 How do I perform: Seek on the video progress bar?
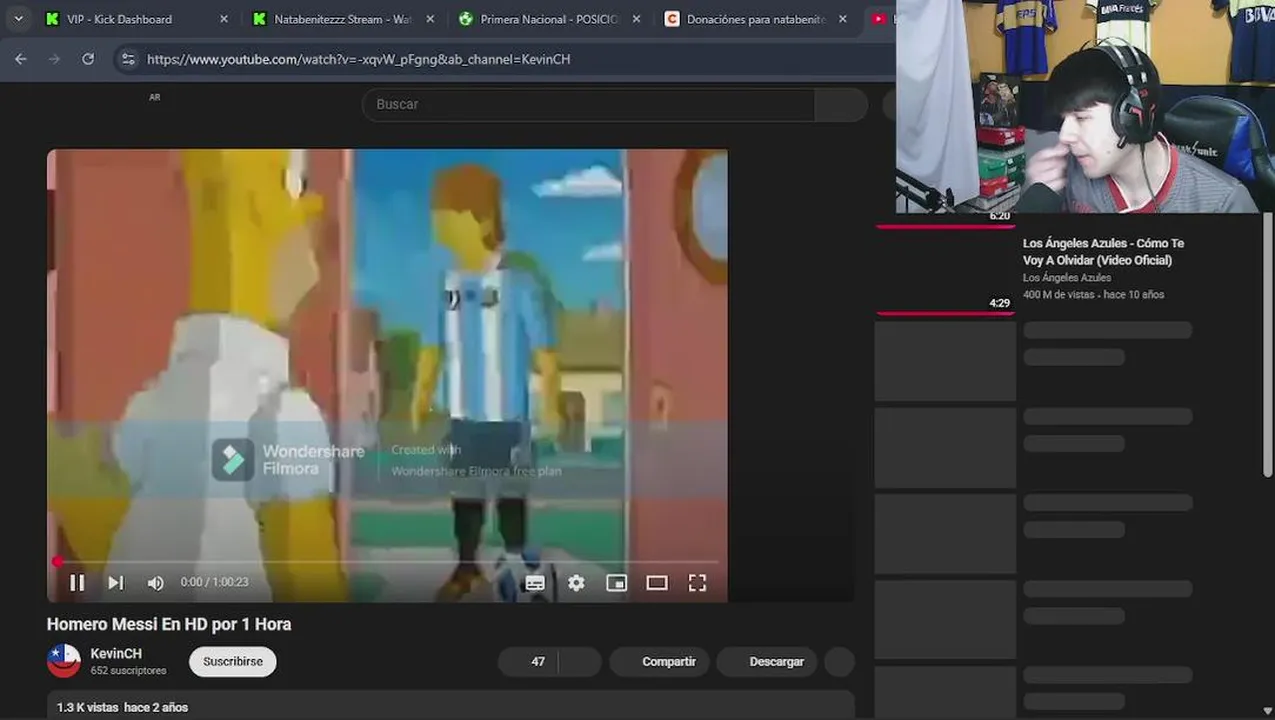tap(387, 562)
